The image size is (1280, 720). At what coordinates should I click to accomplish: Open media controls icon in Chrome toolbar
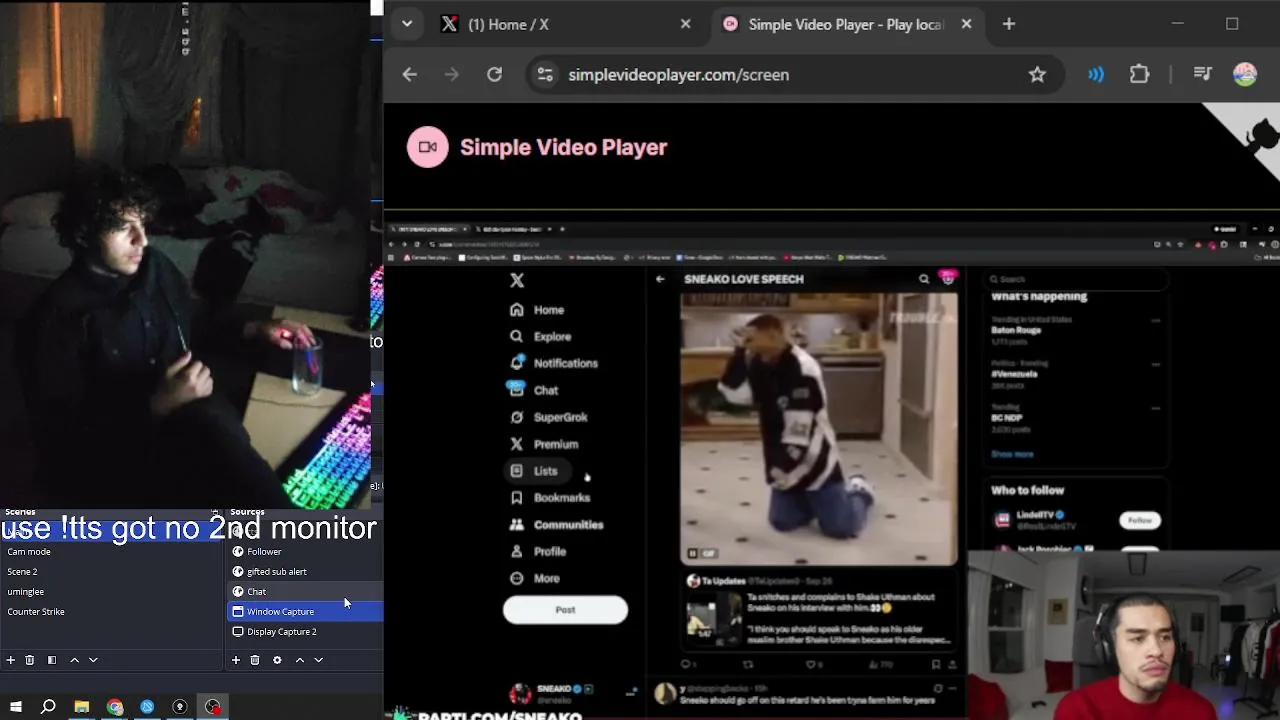coord(1203,74)
